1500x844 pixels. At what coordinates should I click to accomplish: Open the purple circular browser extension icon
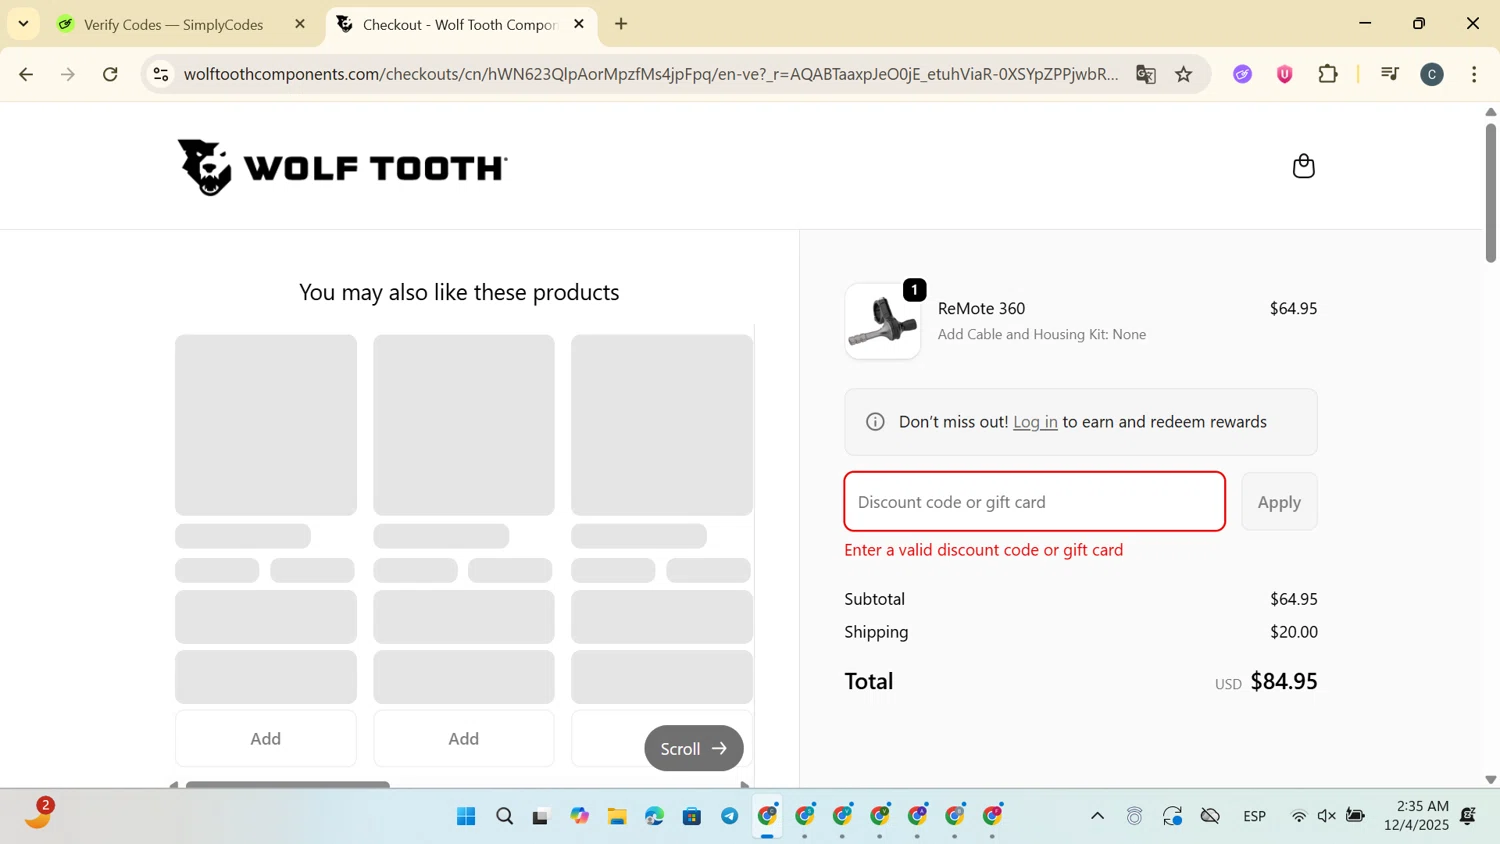tap(1242, 74)
